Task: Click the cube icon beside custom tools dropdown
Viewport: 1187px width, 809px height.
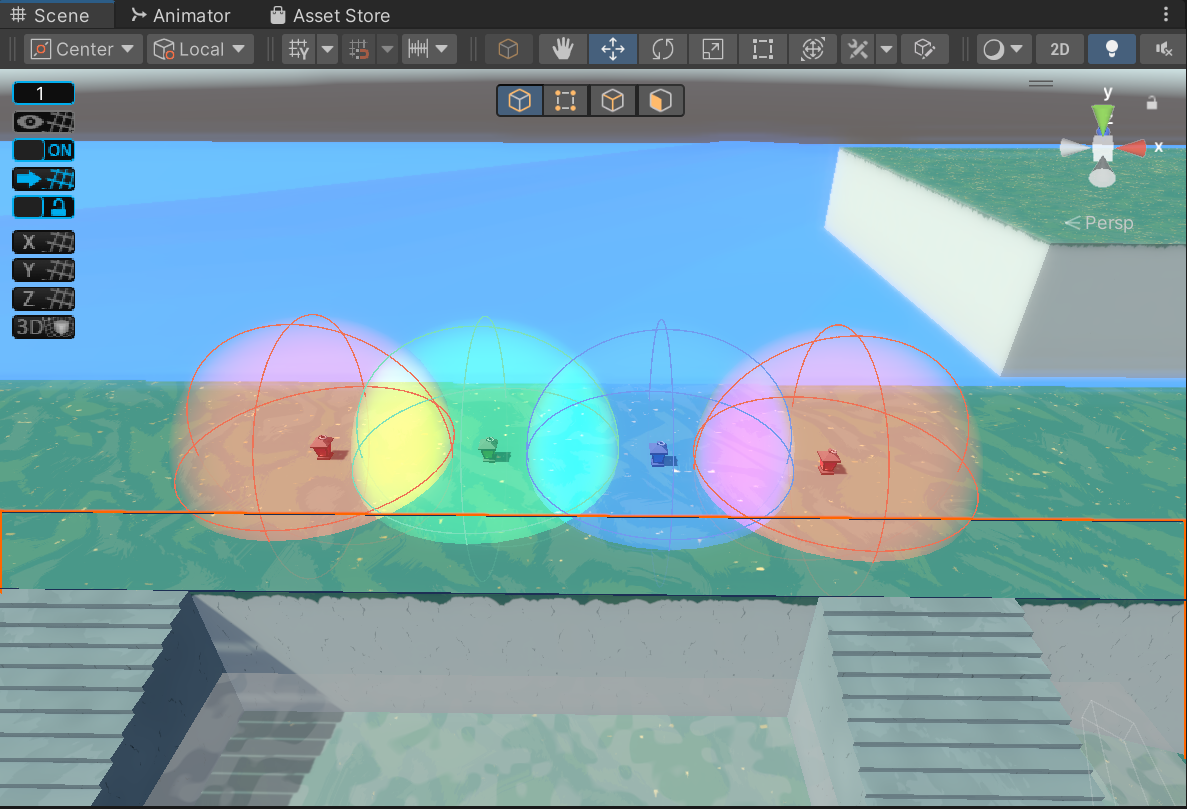Action: pos(924,49)
